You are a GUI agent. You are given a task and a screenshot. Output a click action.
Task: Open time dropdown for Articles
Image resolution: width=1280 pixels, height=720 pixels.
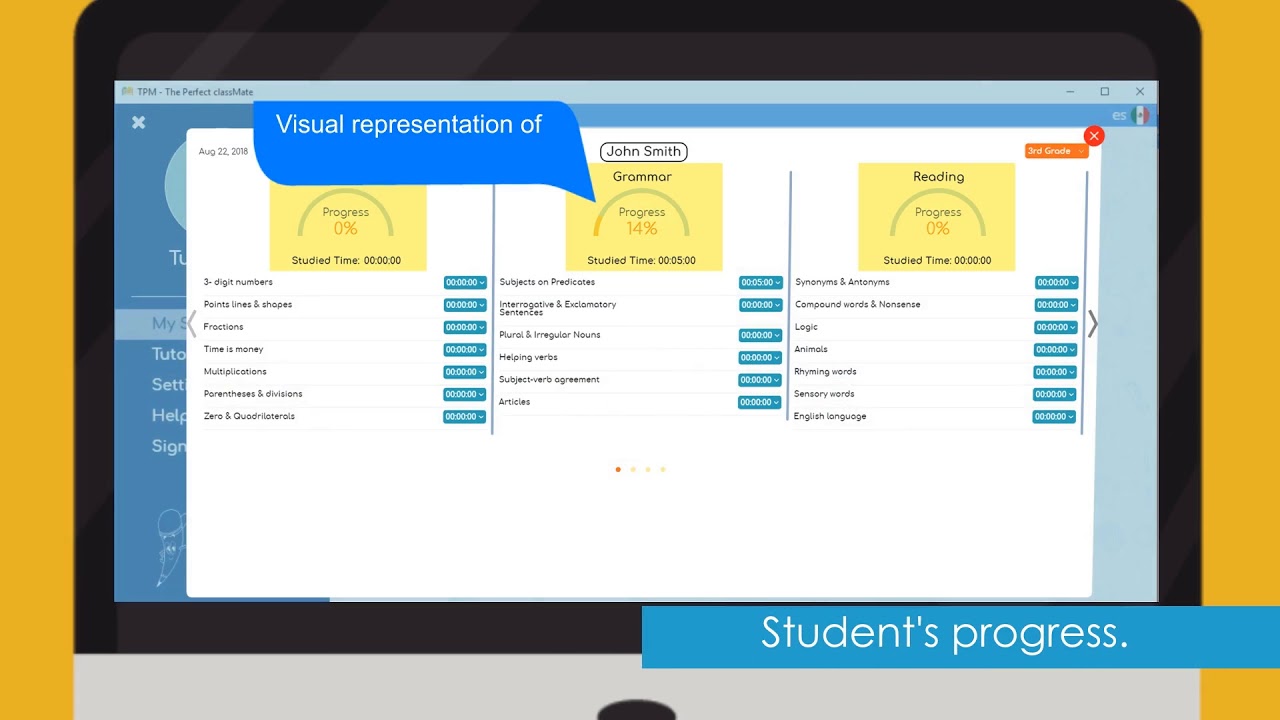[759, 403]
